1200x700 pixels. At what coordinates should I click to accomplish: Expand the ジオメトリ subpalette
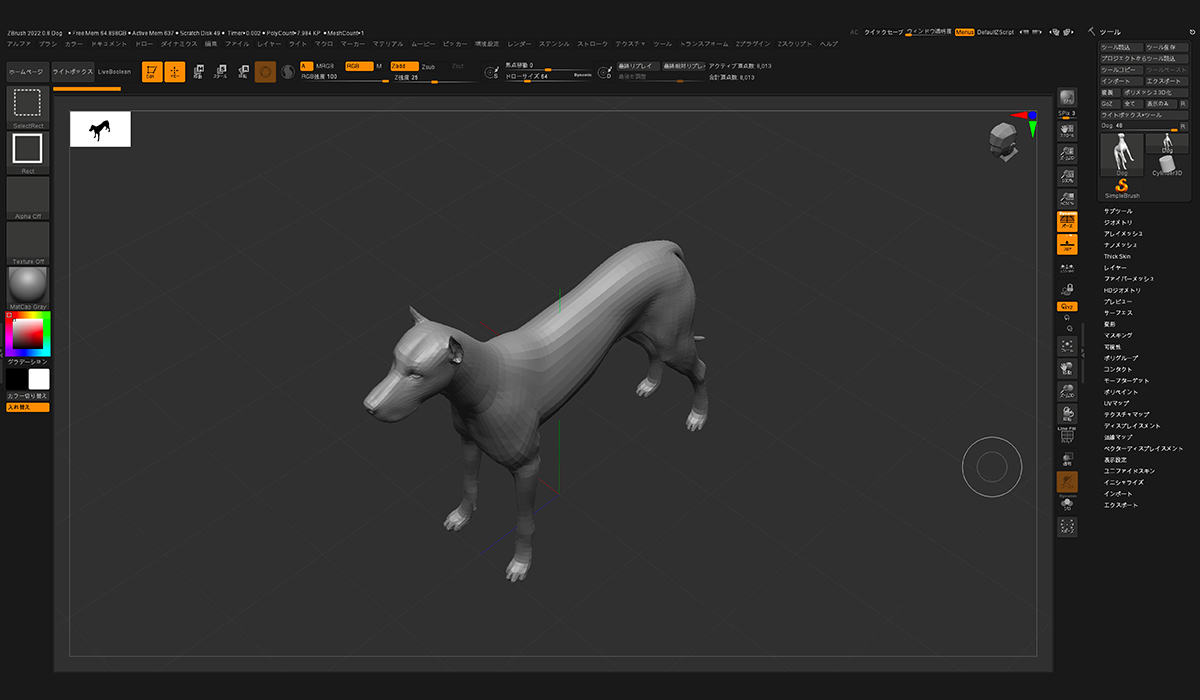click(x=1116, y=222)
